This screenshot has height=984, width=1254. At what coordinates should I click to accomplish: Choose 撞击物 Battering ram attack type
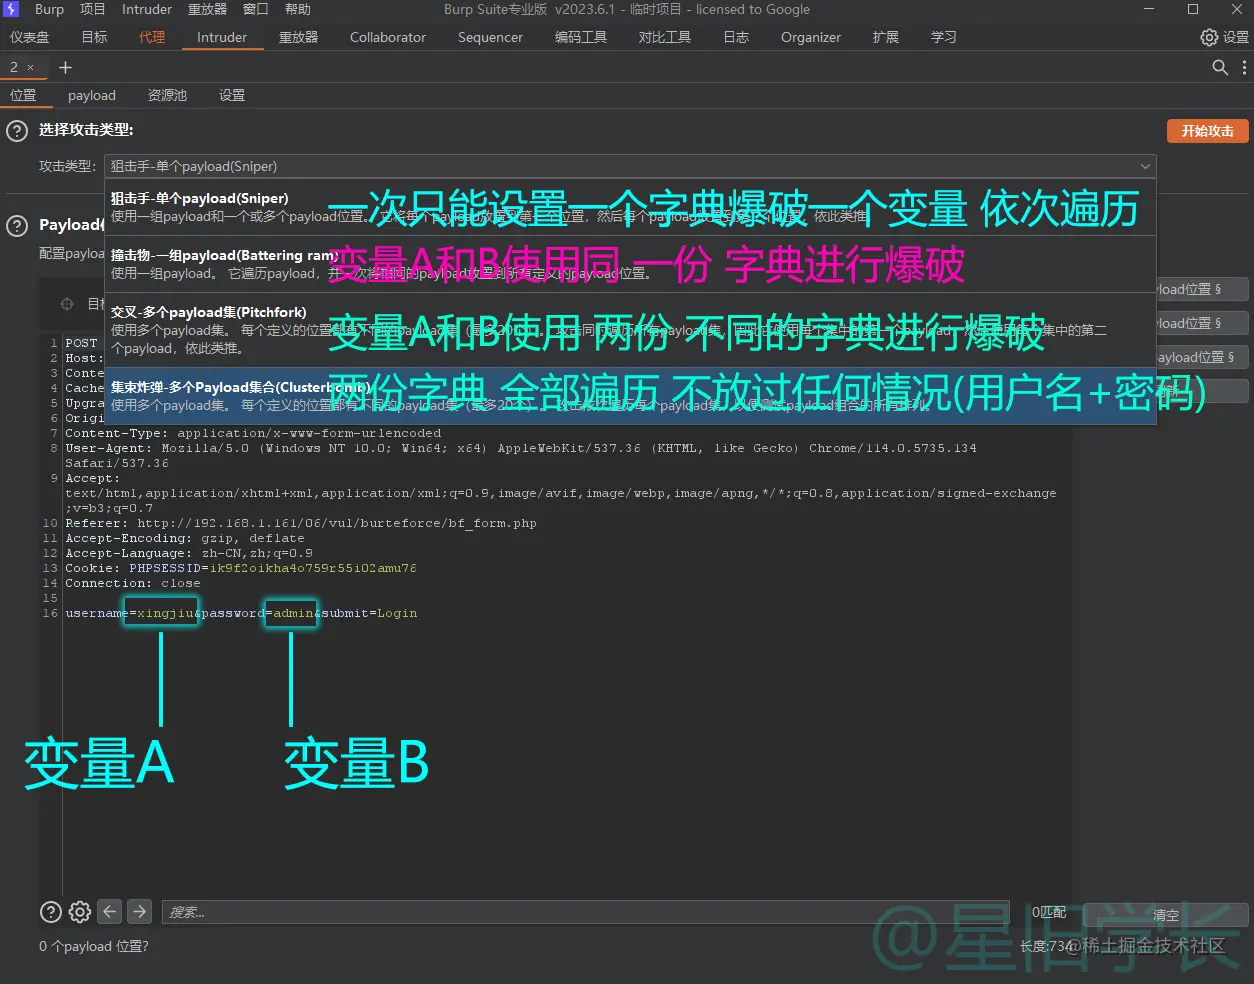point(631,264)
